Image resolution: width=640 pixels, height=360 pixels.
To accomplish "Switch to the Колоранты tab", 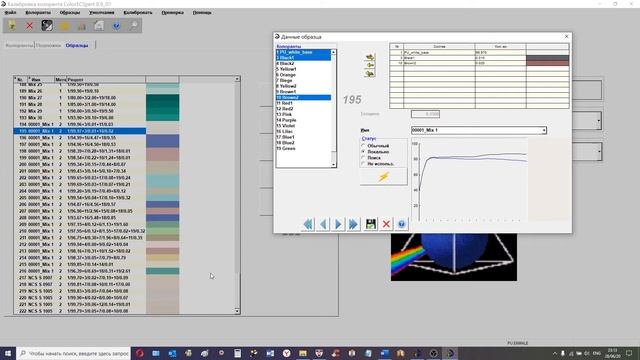I will [19, 45].
